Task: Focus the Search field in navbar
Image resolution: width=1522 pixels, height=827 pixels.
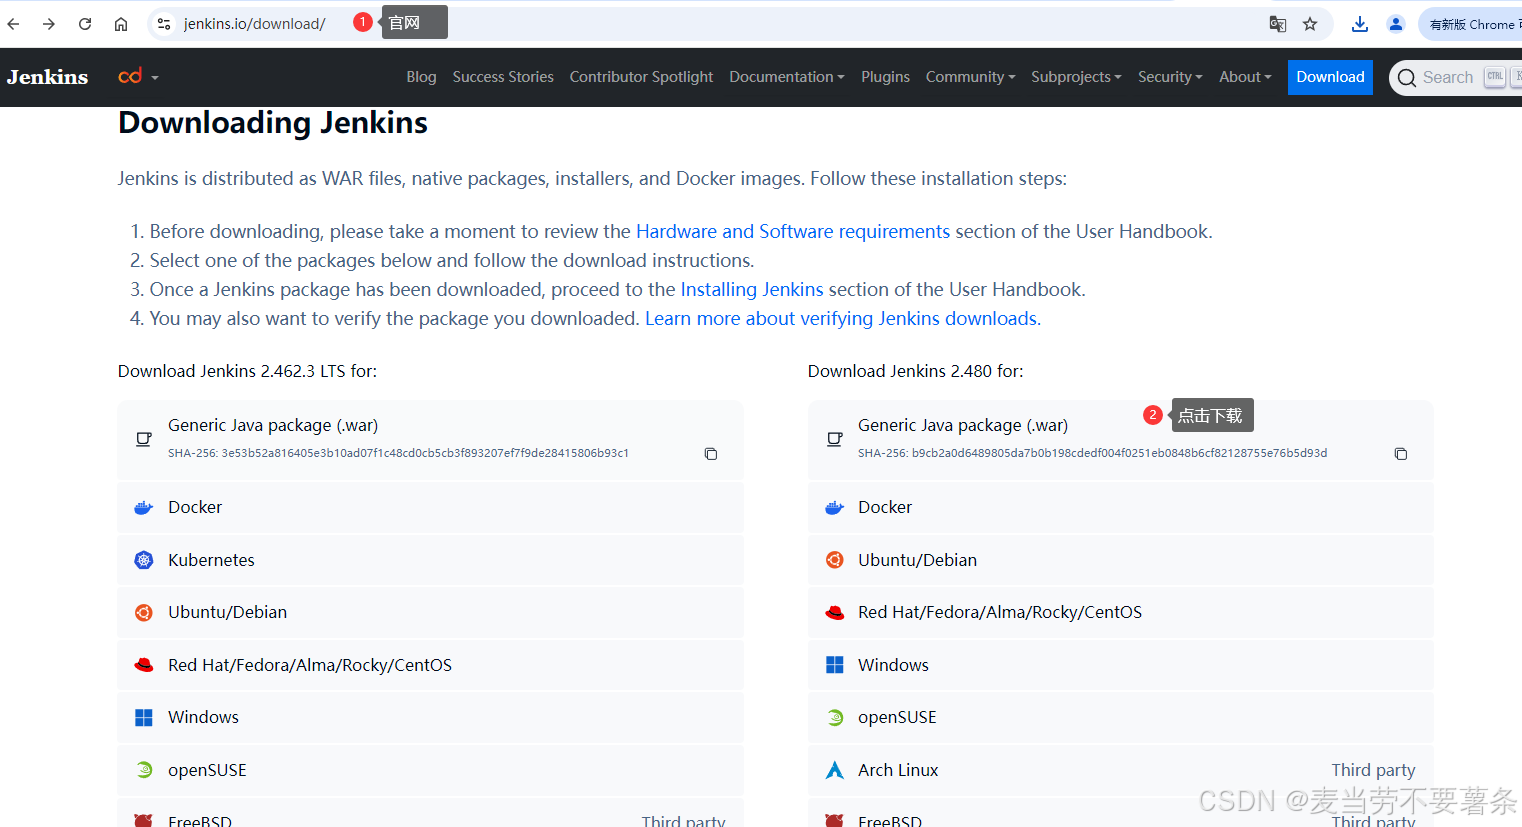Action: [1455, 77]
